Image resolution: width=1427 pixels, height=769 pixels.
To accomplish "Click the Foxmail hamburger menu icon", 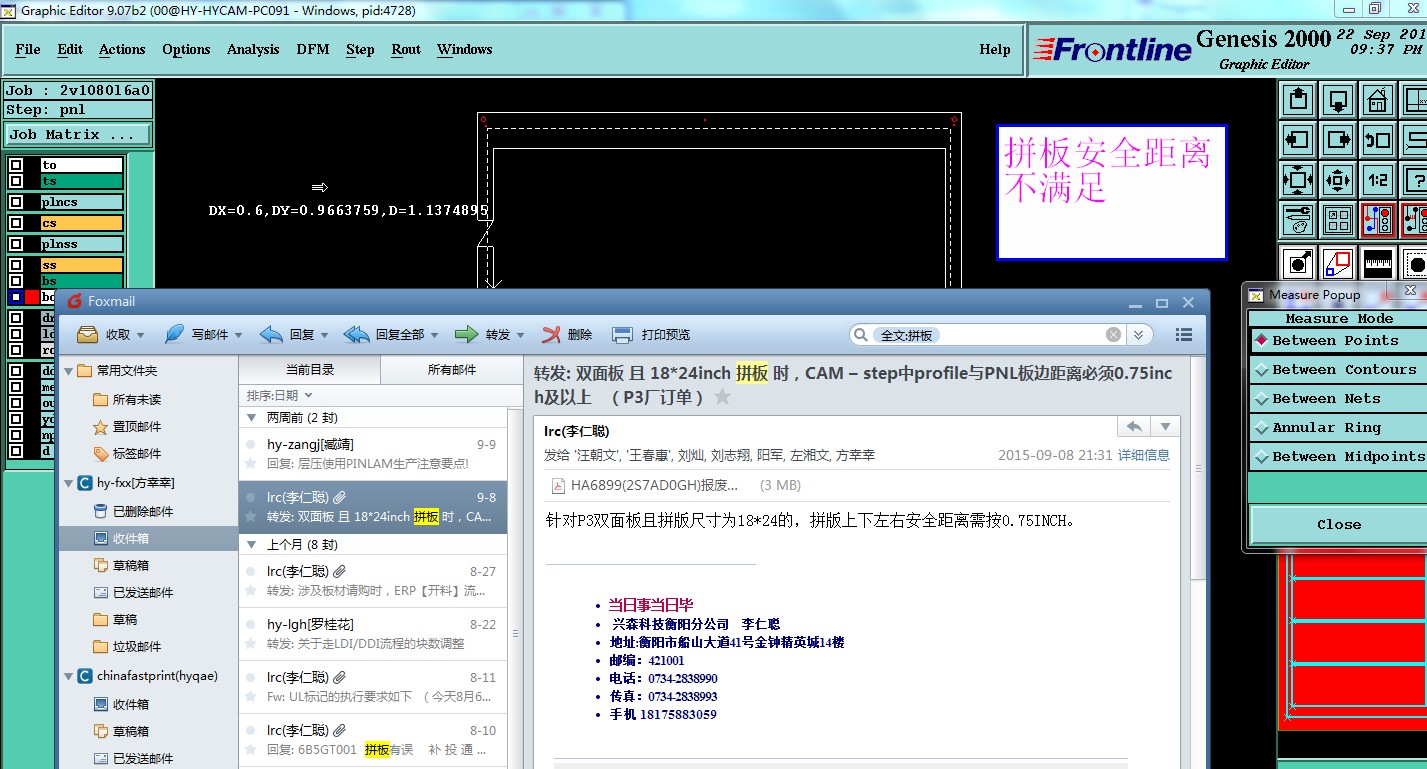I will click(x=1184, y=335).
